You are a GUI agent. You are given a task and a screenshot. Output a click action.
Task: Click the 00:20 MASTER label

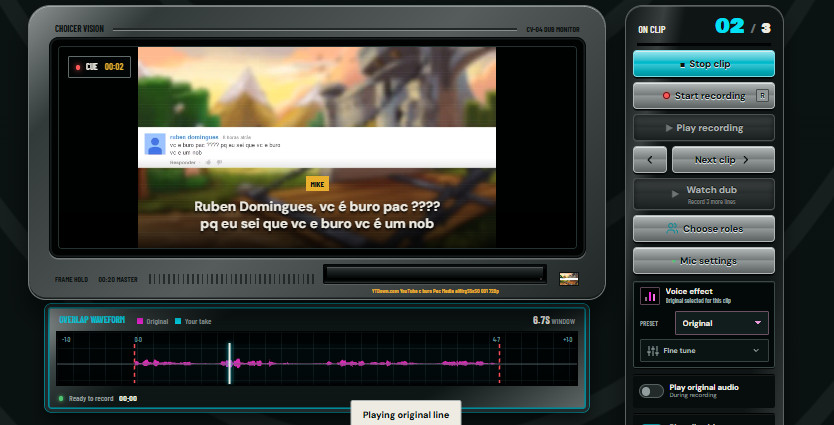pos(118,279)
